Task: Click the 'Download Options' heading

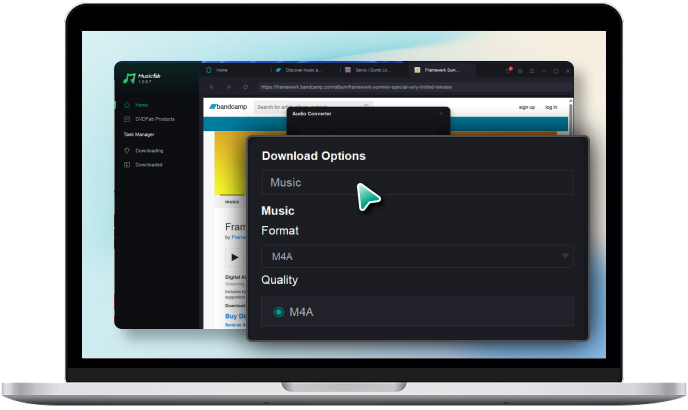Action: [314, 156]
